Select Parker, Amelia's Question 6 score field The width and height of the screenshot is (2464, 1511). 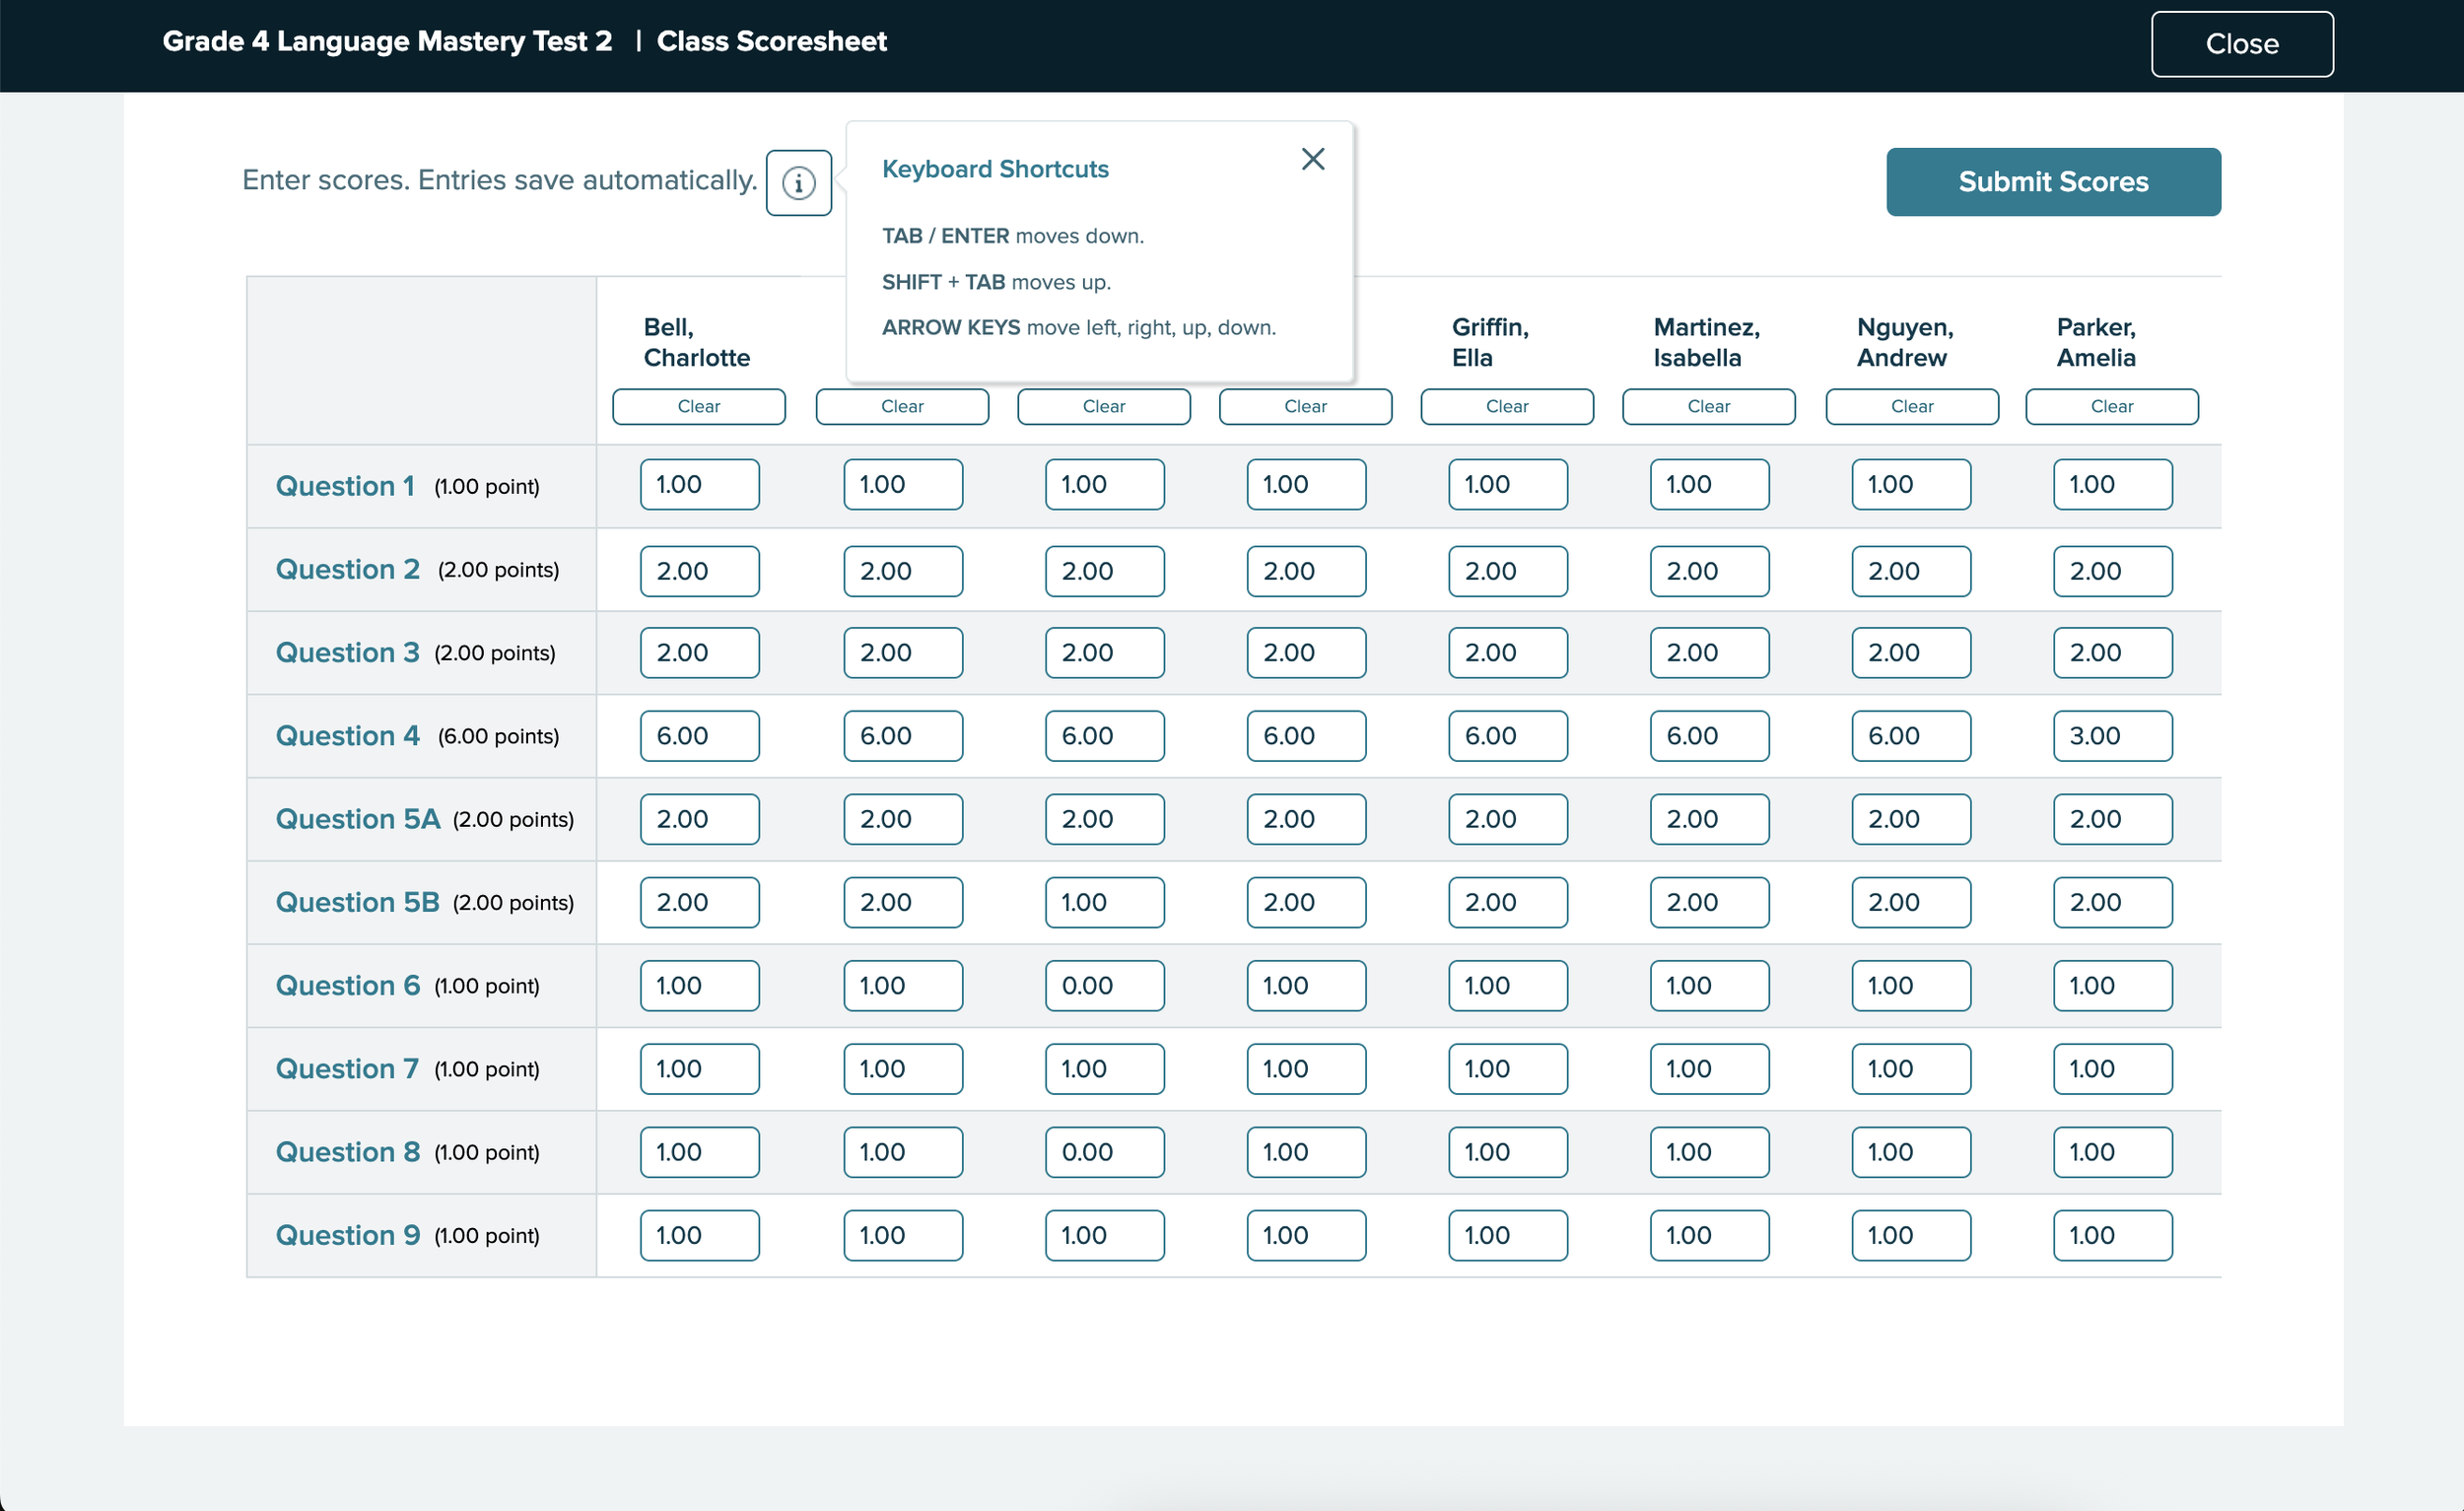coord(2111,986)
